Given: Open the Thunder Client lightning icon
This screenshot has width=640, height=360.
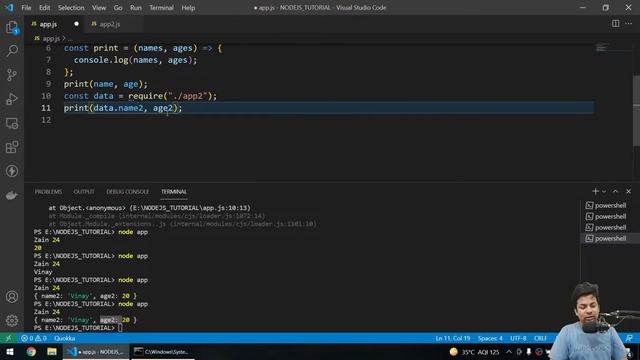Looking at the screenshot, I should click(x=12, y=171).
